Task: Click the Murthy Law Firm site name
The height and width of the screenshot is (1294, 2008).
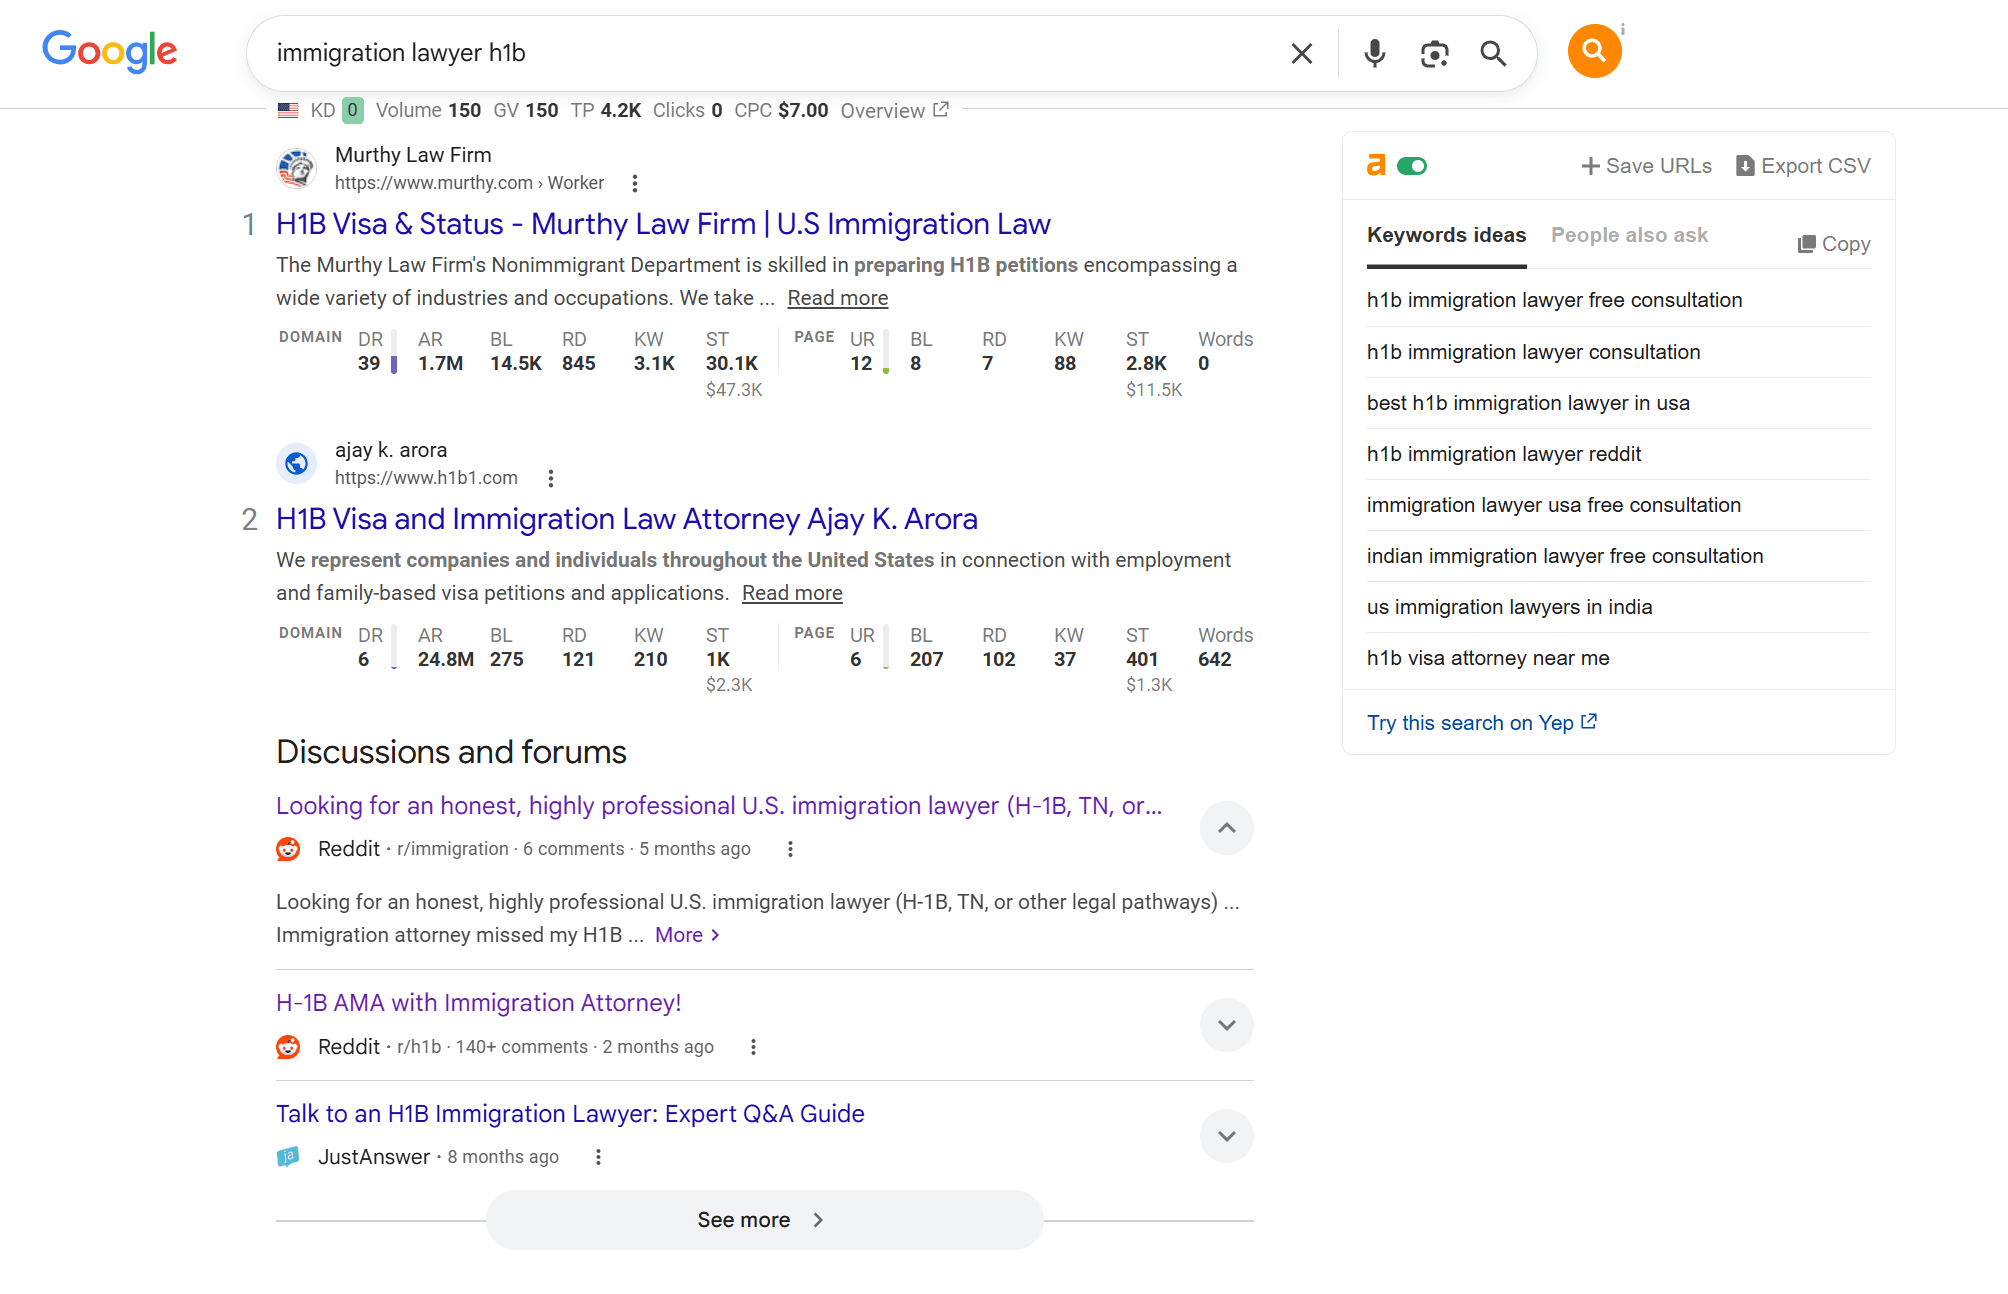Action: tap(413, 155)
